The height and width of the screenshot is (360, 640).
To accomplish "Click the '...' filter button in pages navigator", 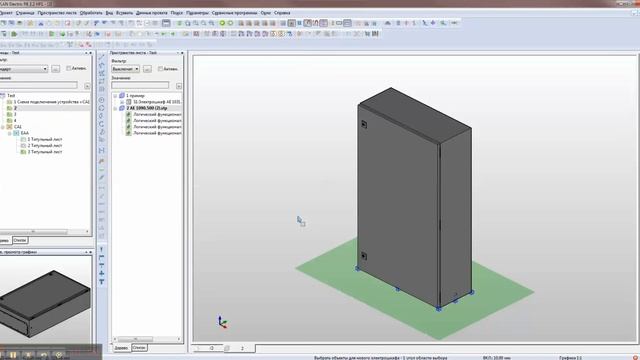I will pyautogui.click(x=56, y=69).
